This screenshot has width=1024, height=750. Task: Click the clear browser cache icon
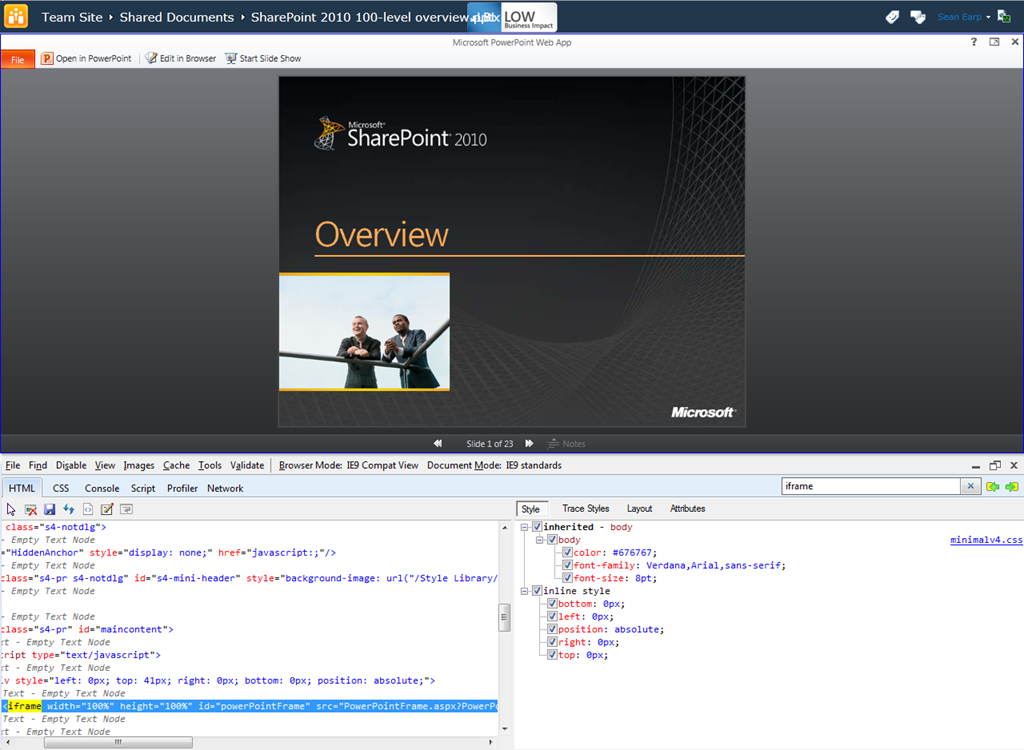click(30, 509)
